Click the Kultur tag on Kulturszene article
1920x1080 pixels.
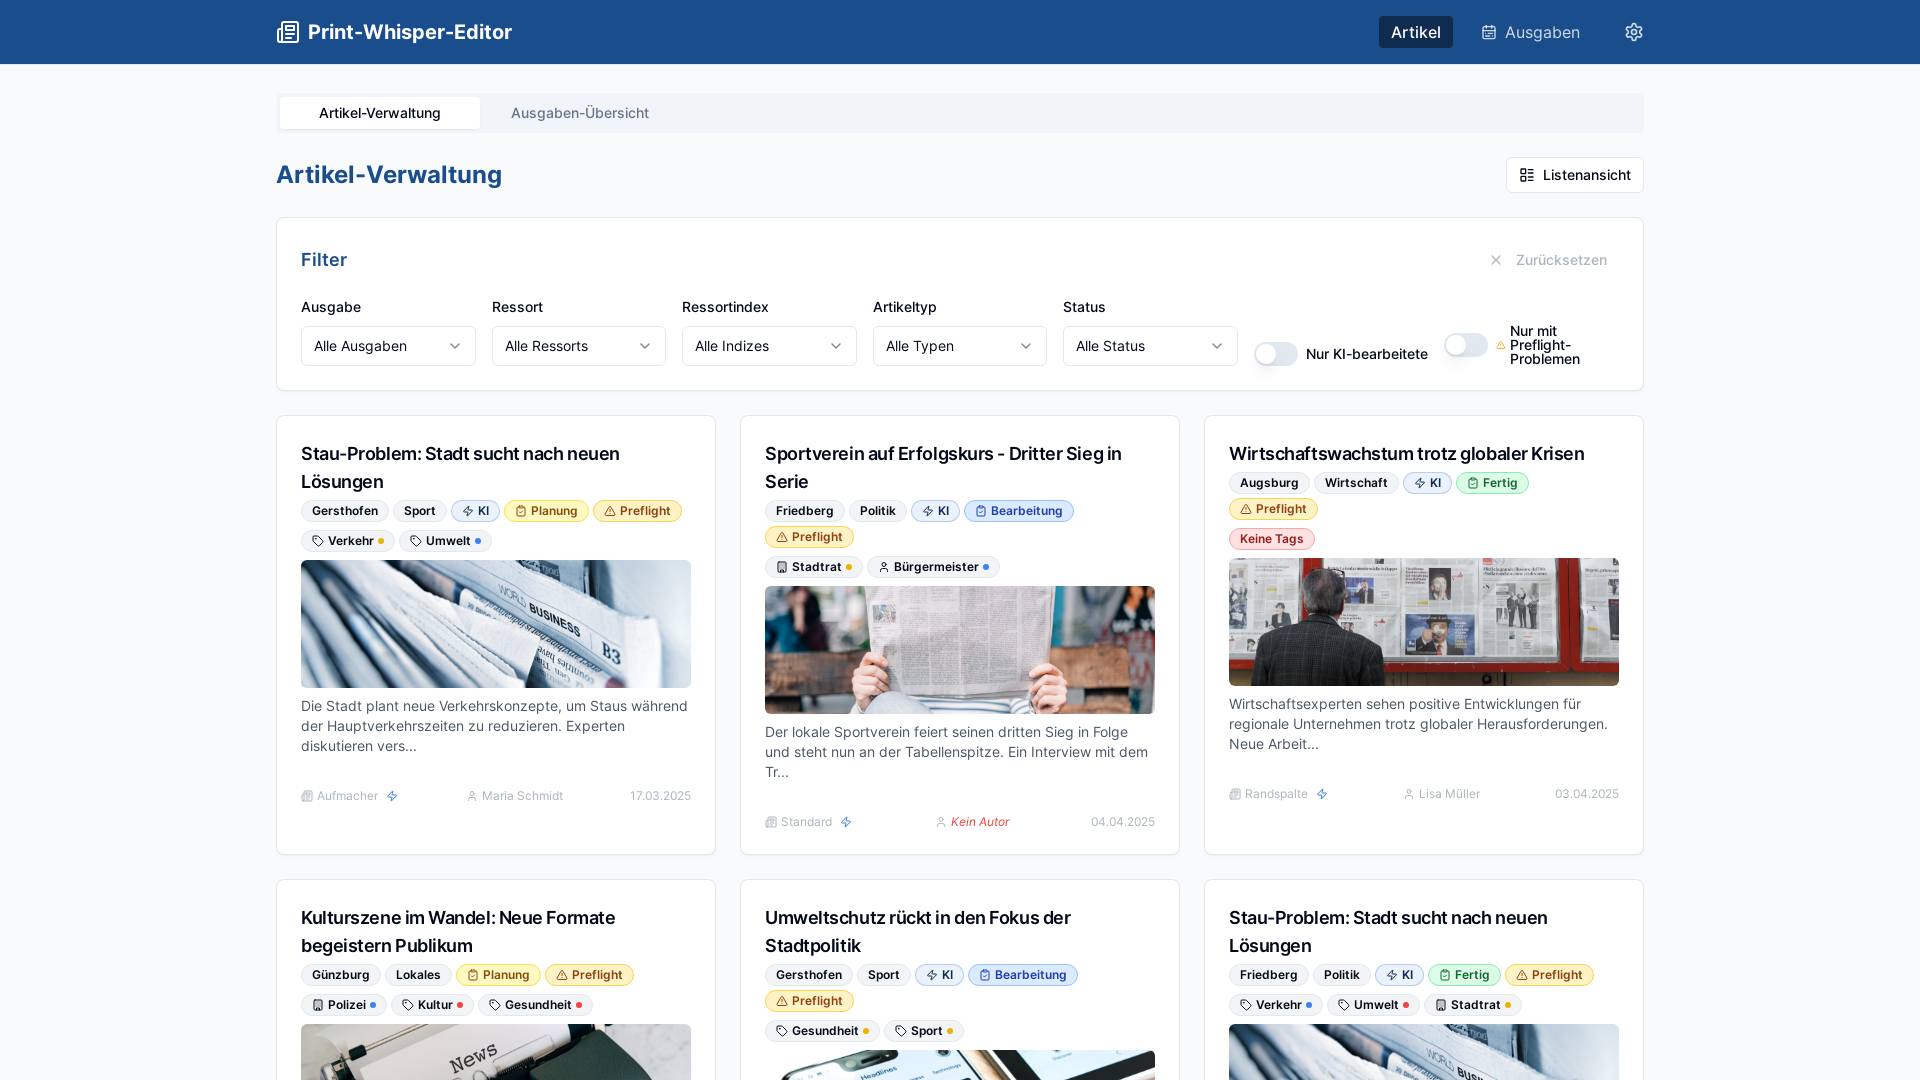click(432, 1005)
